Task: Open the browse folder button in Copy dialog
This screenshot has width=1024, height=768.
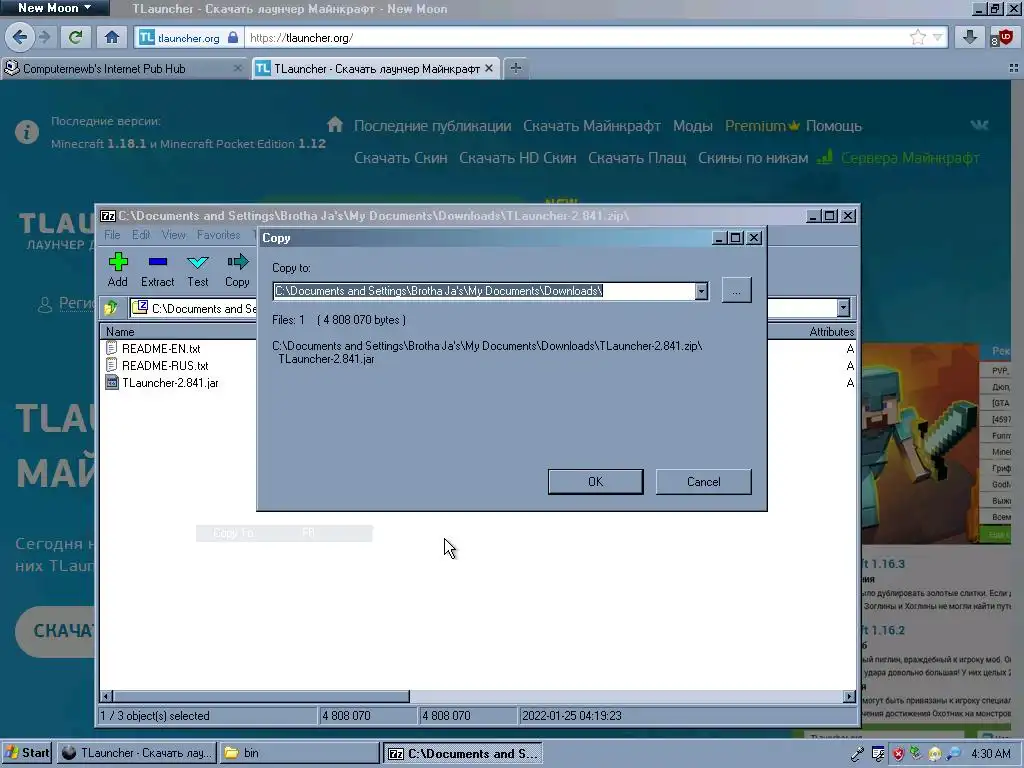Action: click(x=736, y=291)
